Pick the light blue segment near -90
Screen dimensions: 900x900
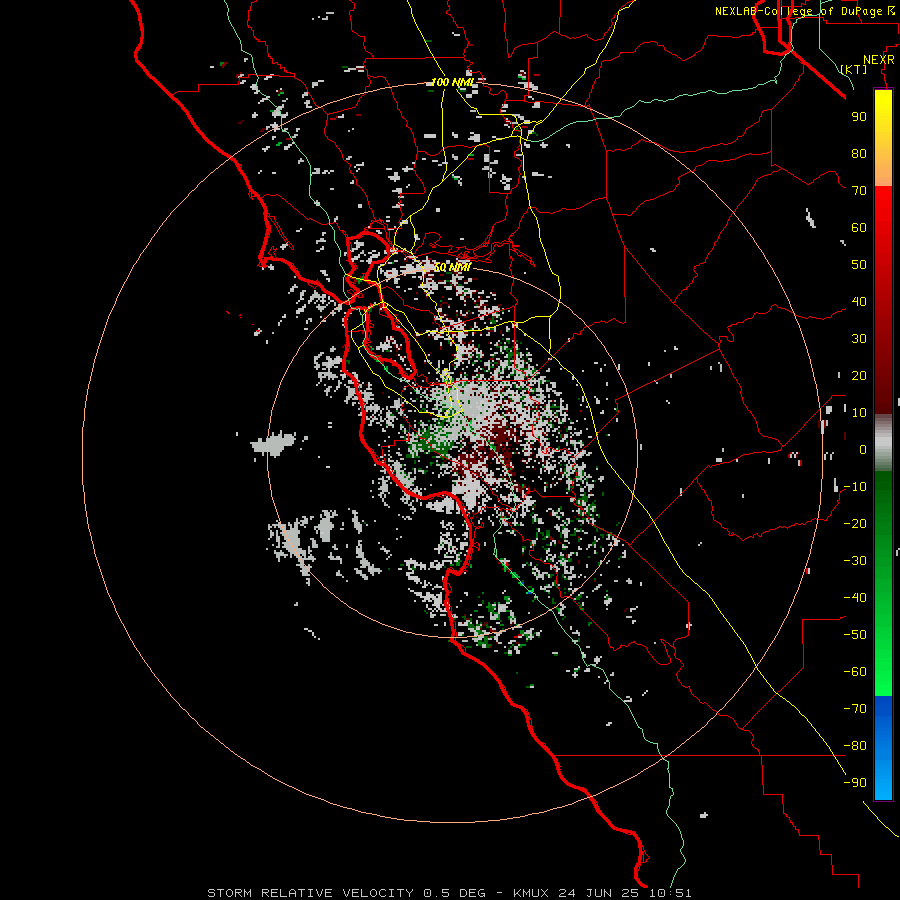point(883,783)
